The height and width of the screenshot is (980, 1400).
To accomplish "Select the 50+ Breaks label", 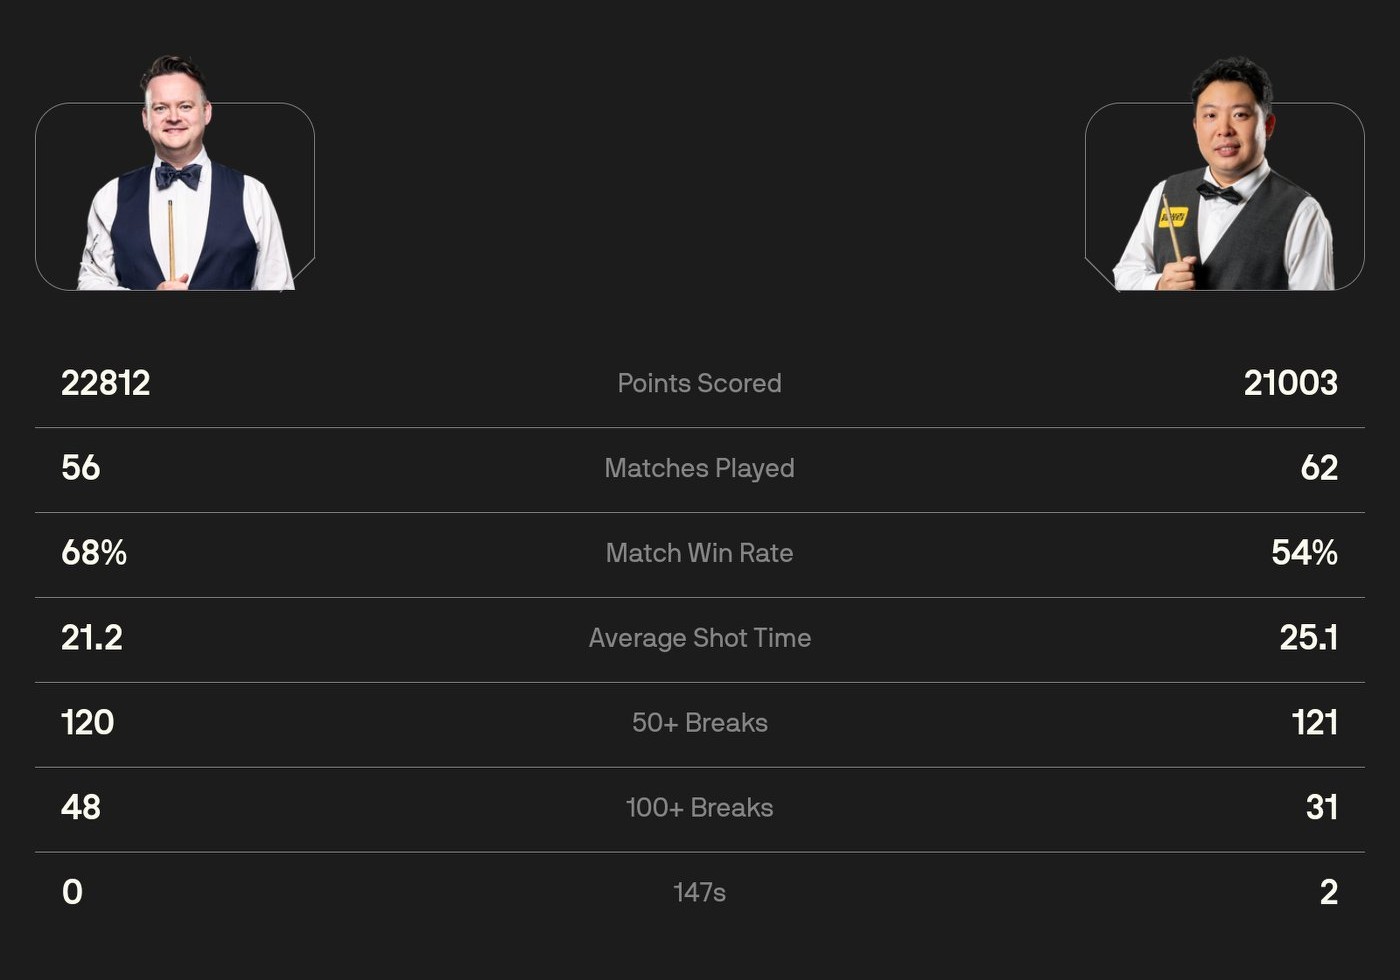I will point(699,723).
